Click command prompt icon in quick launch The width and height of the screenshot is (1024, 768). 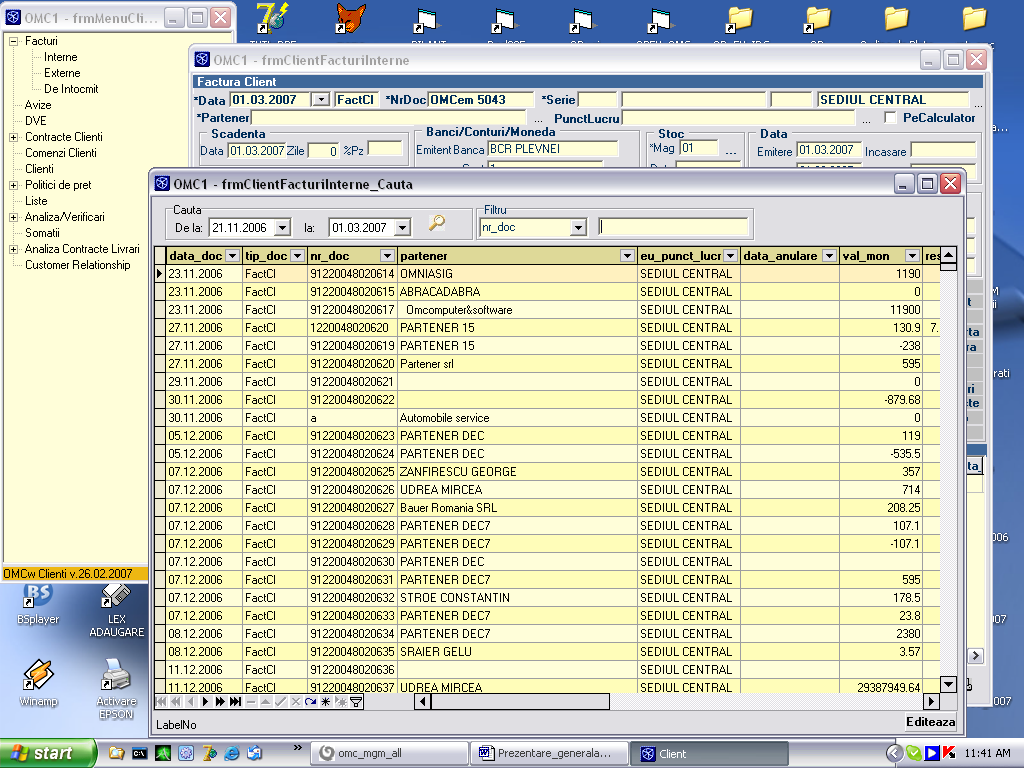coord(139,753)
